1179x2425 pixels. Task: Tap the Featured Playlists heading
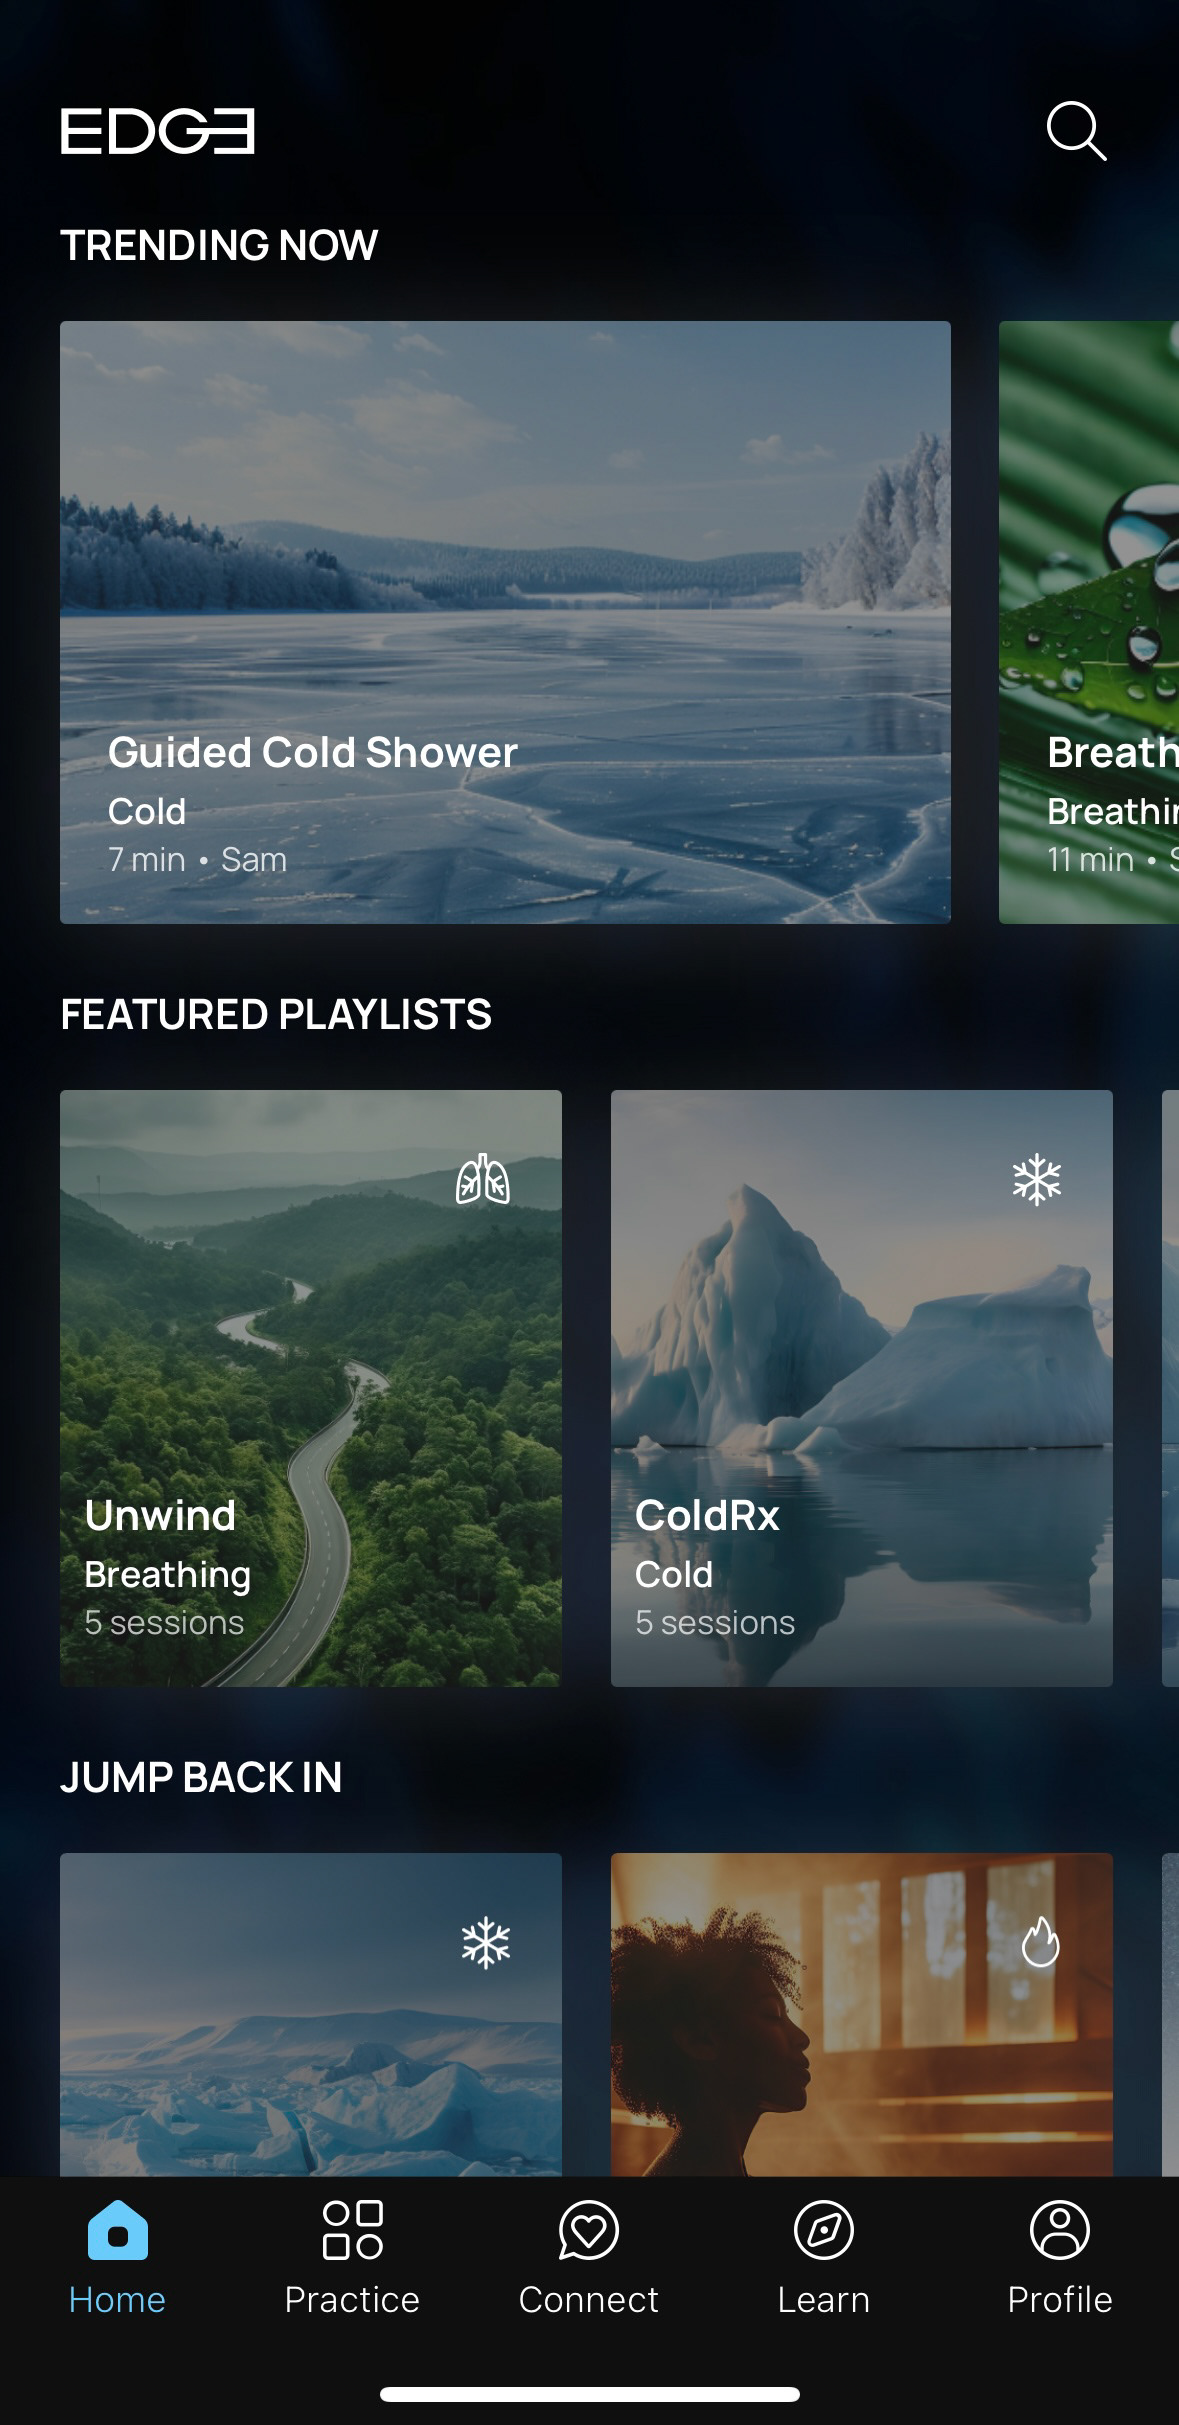[x=276, y=1014]
